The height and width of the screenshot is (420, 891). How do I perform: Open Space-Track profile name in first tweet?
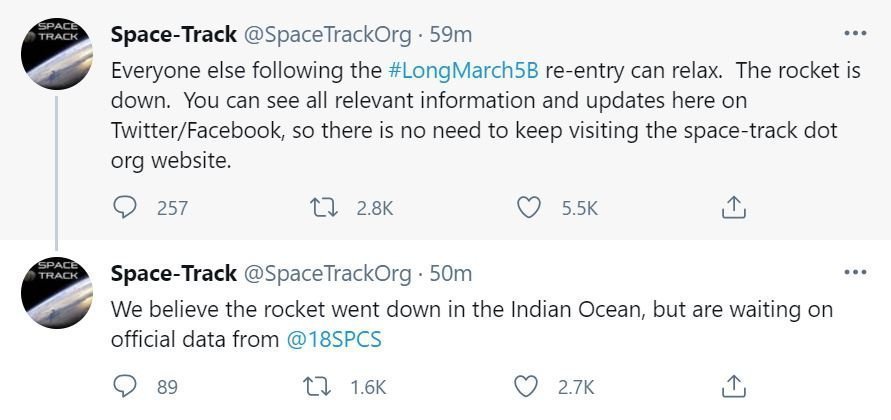(174, 35)
